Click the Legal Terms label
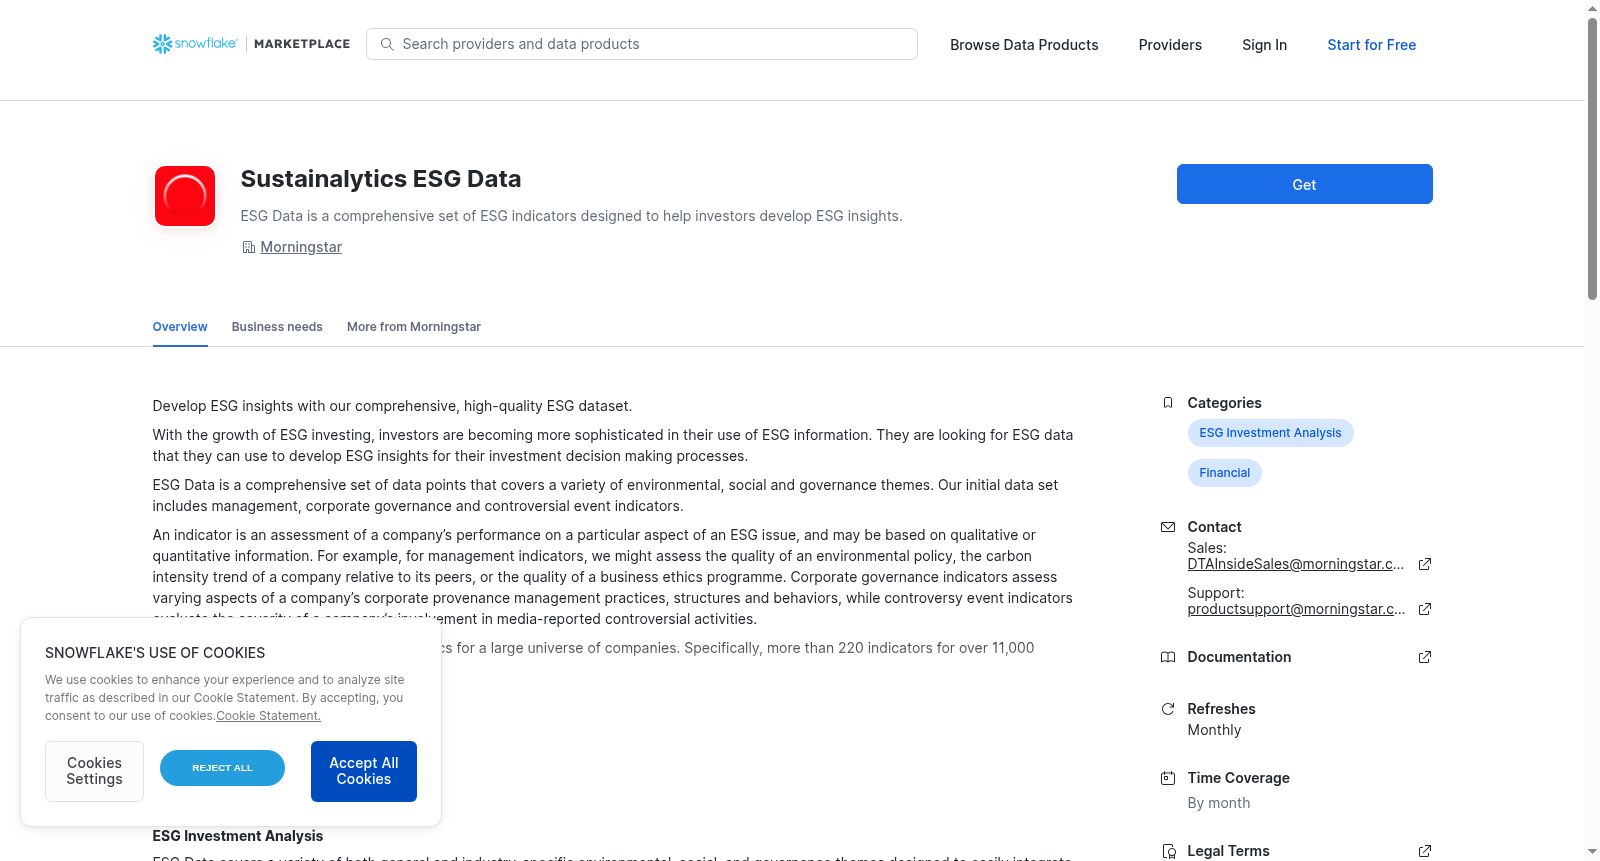 pos(1229,851)
